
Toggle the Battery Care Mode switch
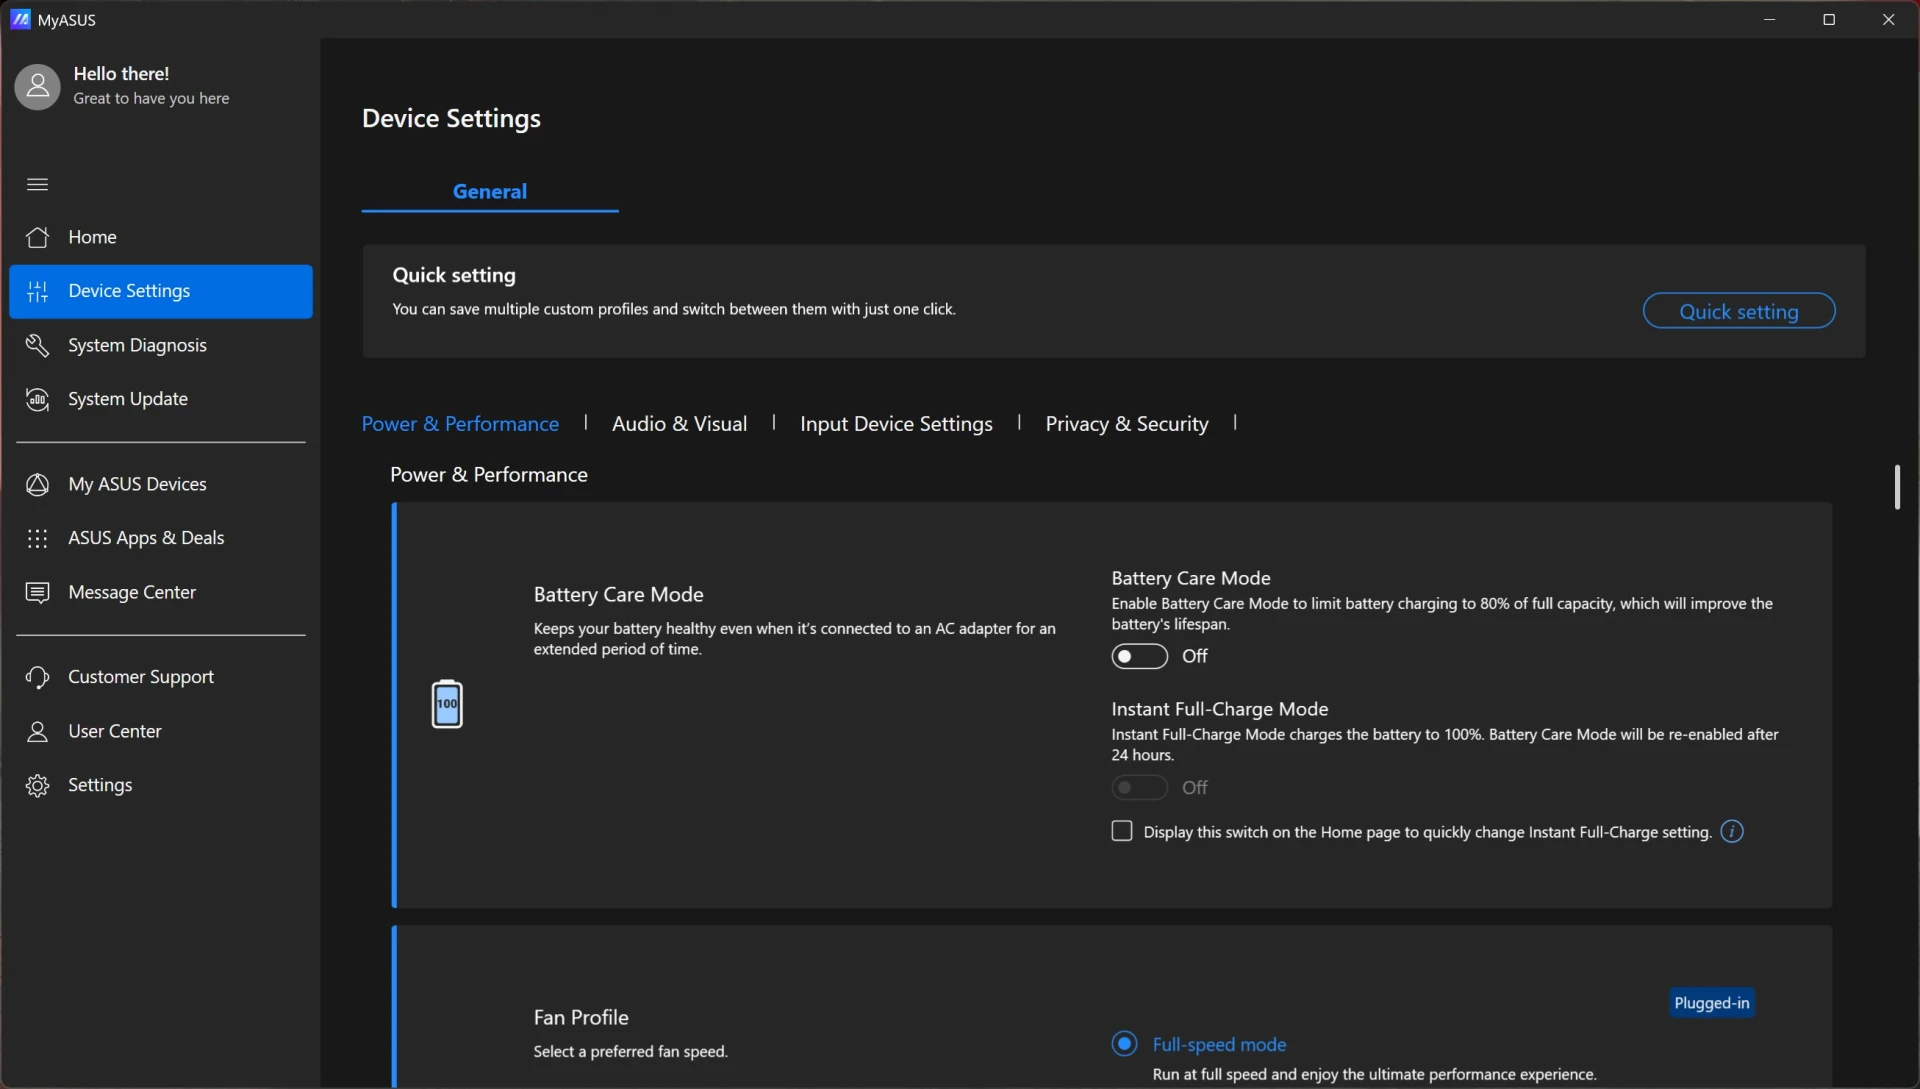pos(1139,656)
